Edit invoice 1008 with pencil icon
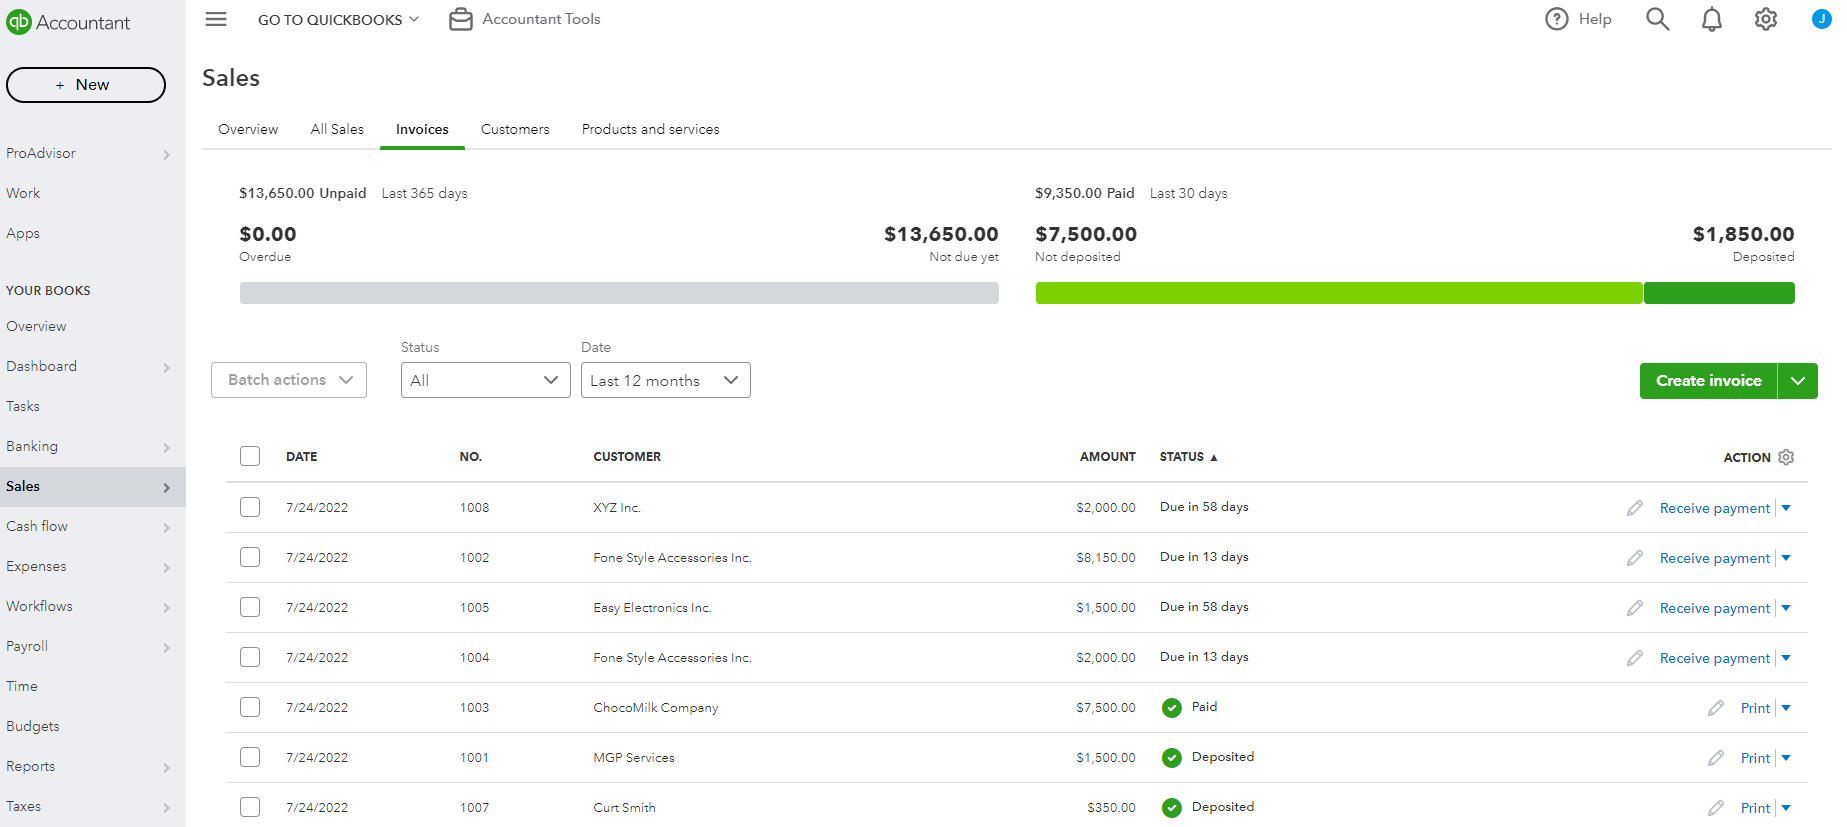The image size is (1847, 827). (1635, 508)
